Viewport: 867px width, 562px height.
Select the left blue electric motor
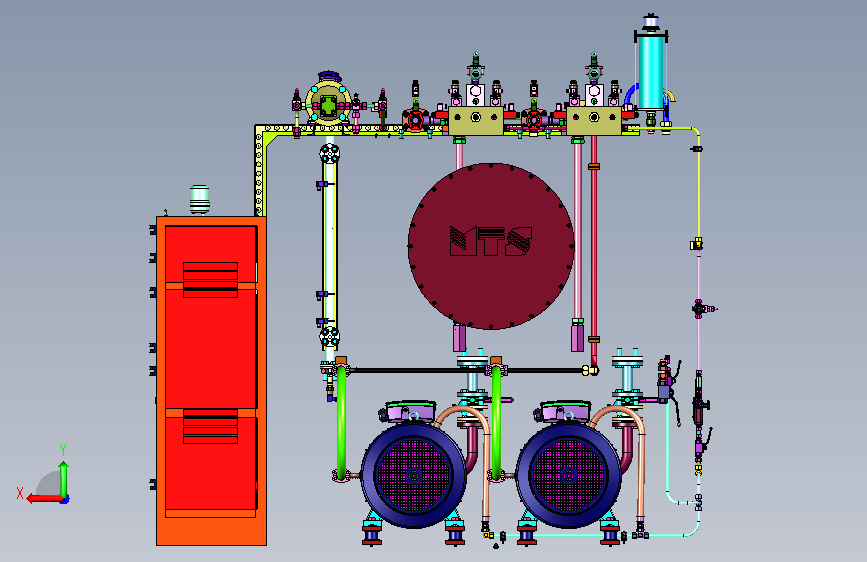click(x=414, y=475)
